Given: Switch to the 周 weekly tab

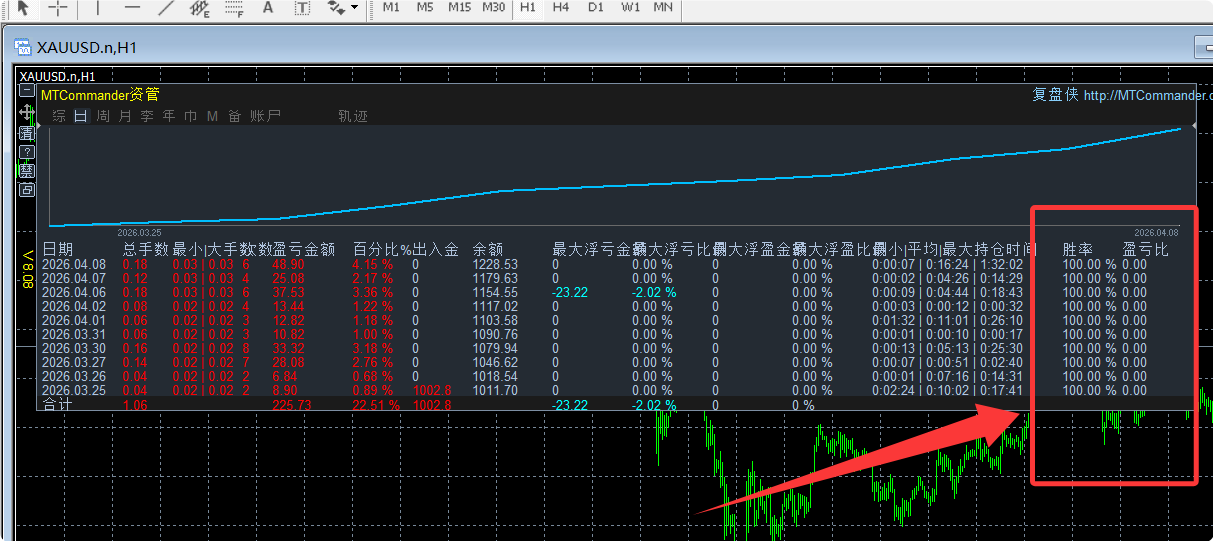Looking at the screenshot, I should point(103,116).
